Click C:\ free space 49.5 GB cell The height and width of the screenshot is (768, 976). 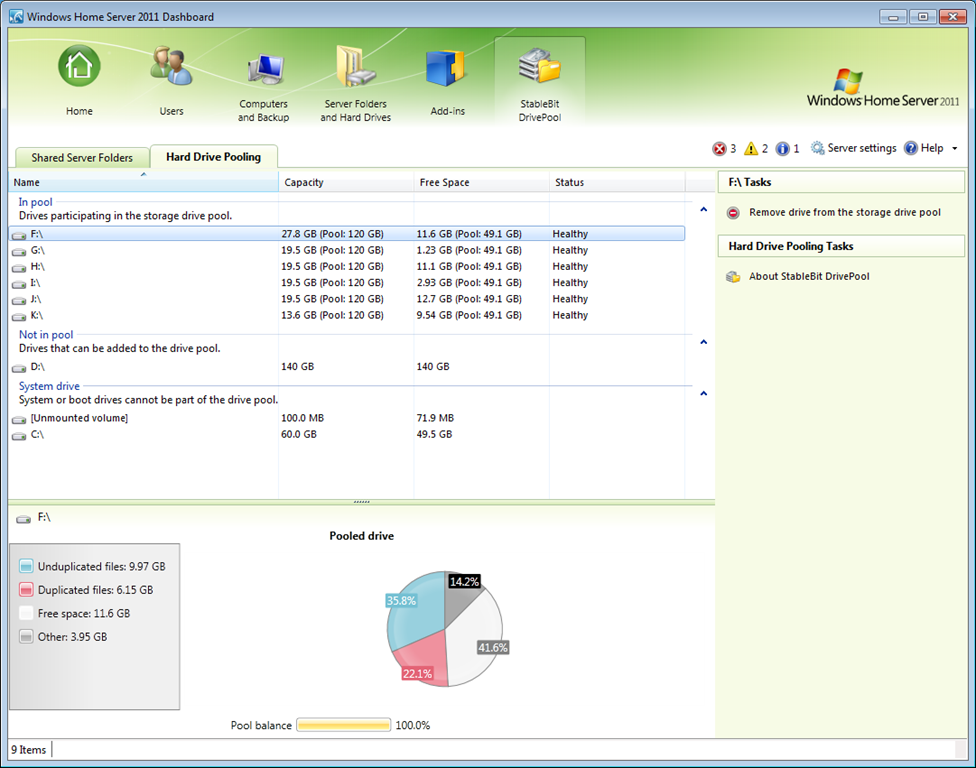(x=434, y=434)
